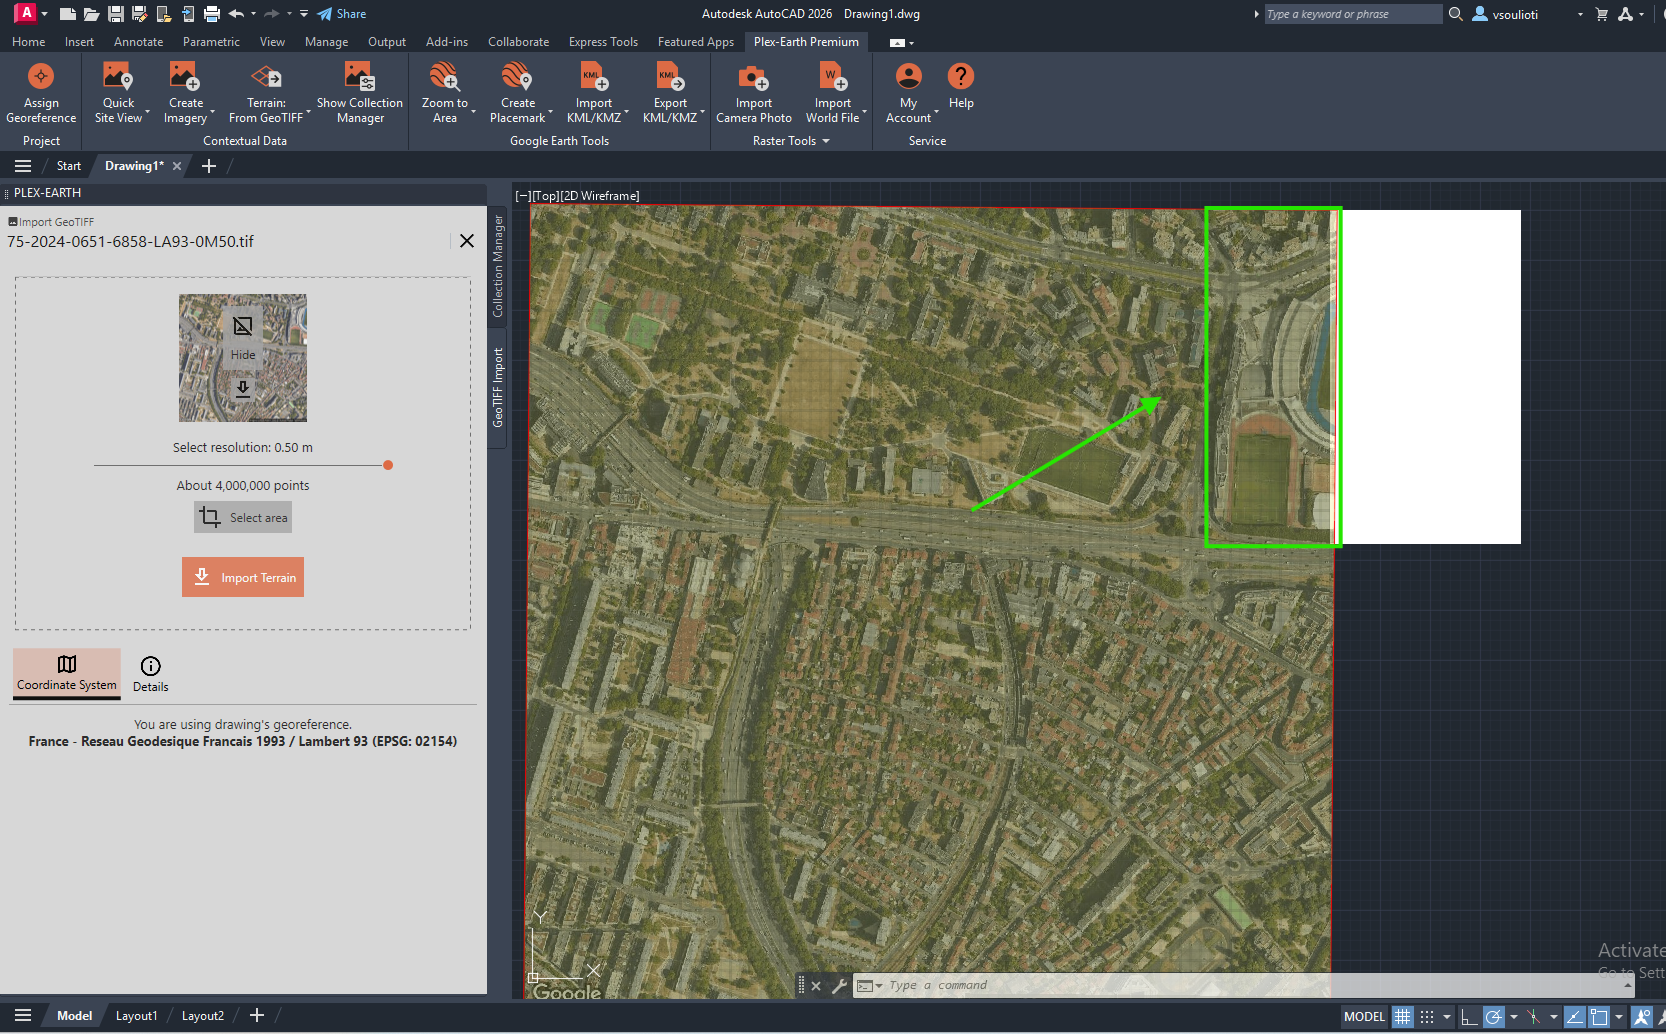
Task: Toggle snap mode dots in status bar
Action: click(1427, 1017)
